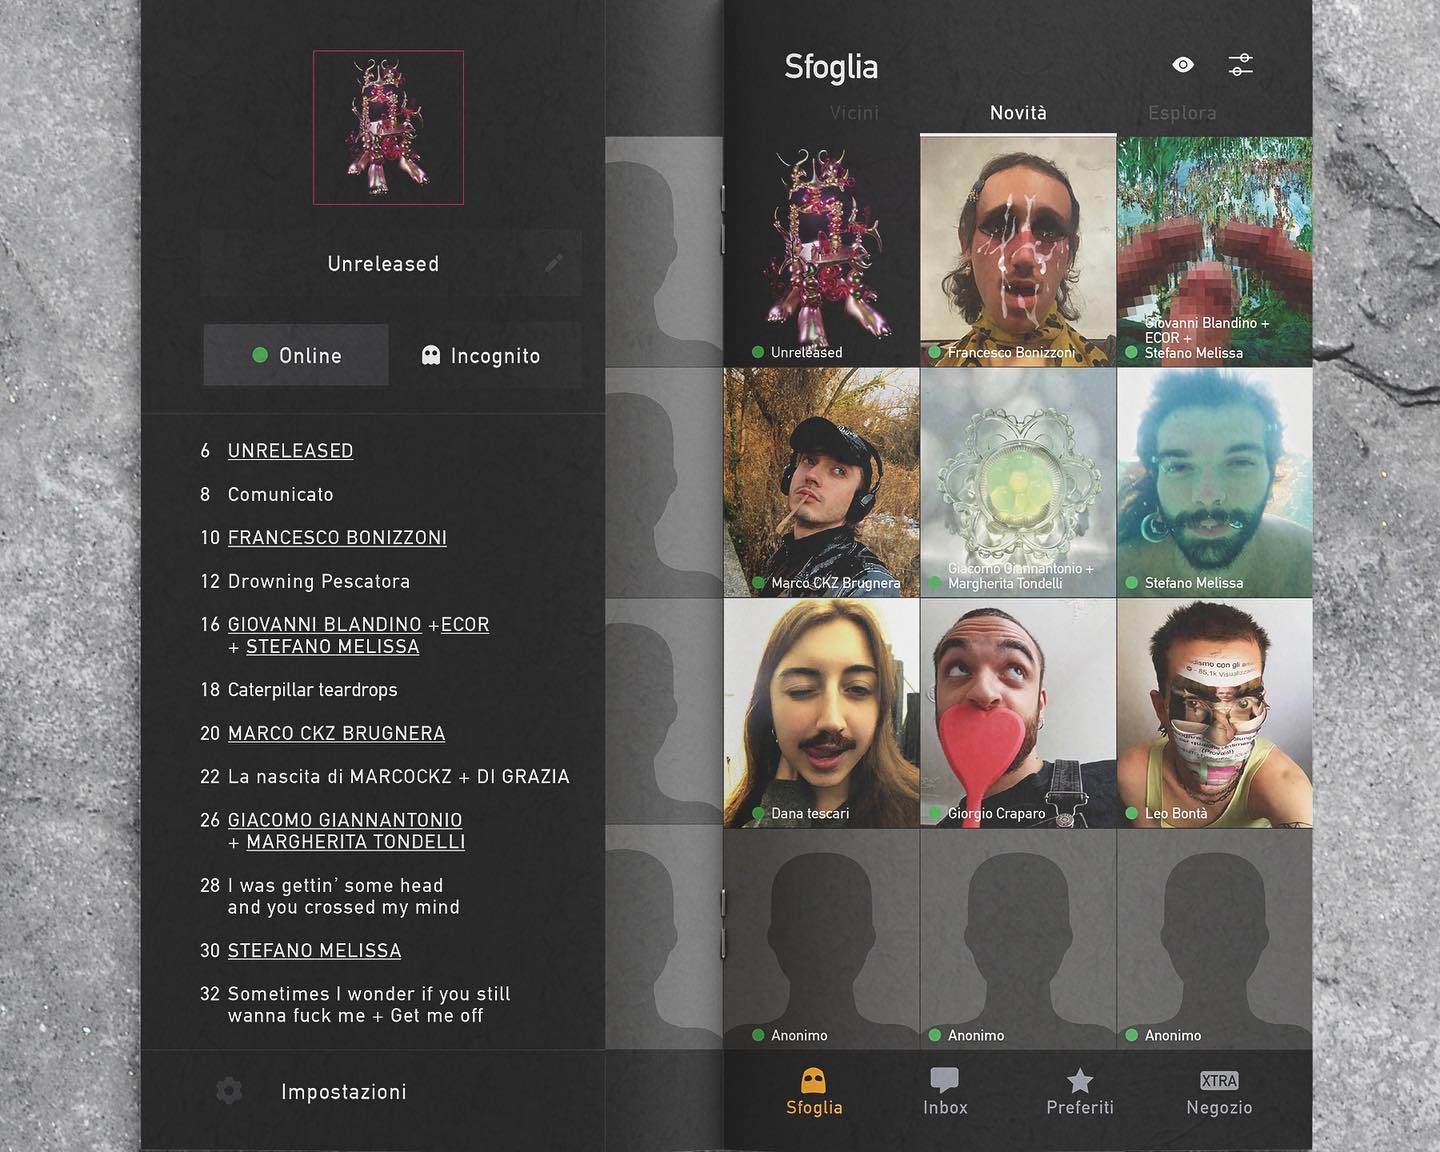This screenshot has width=1440, height=1152.
Task: Switch to the Vicini tab
Action: (854, 113)
